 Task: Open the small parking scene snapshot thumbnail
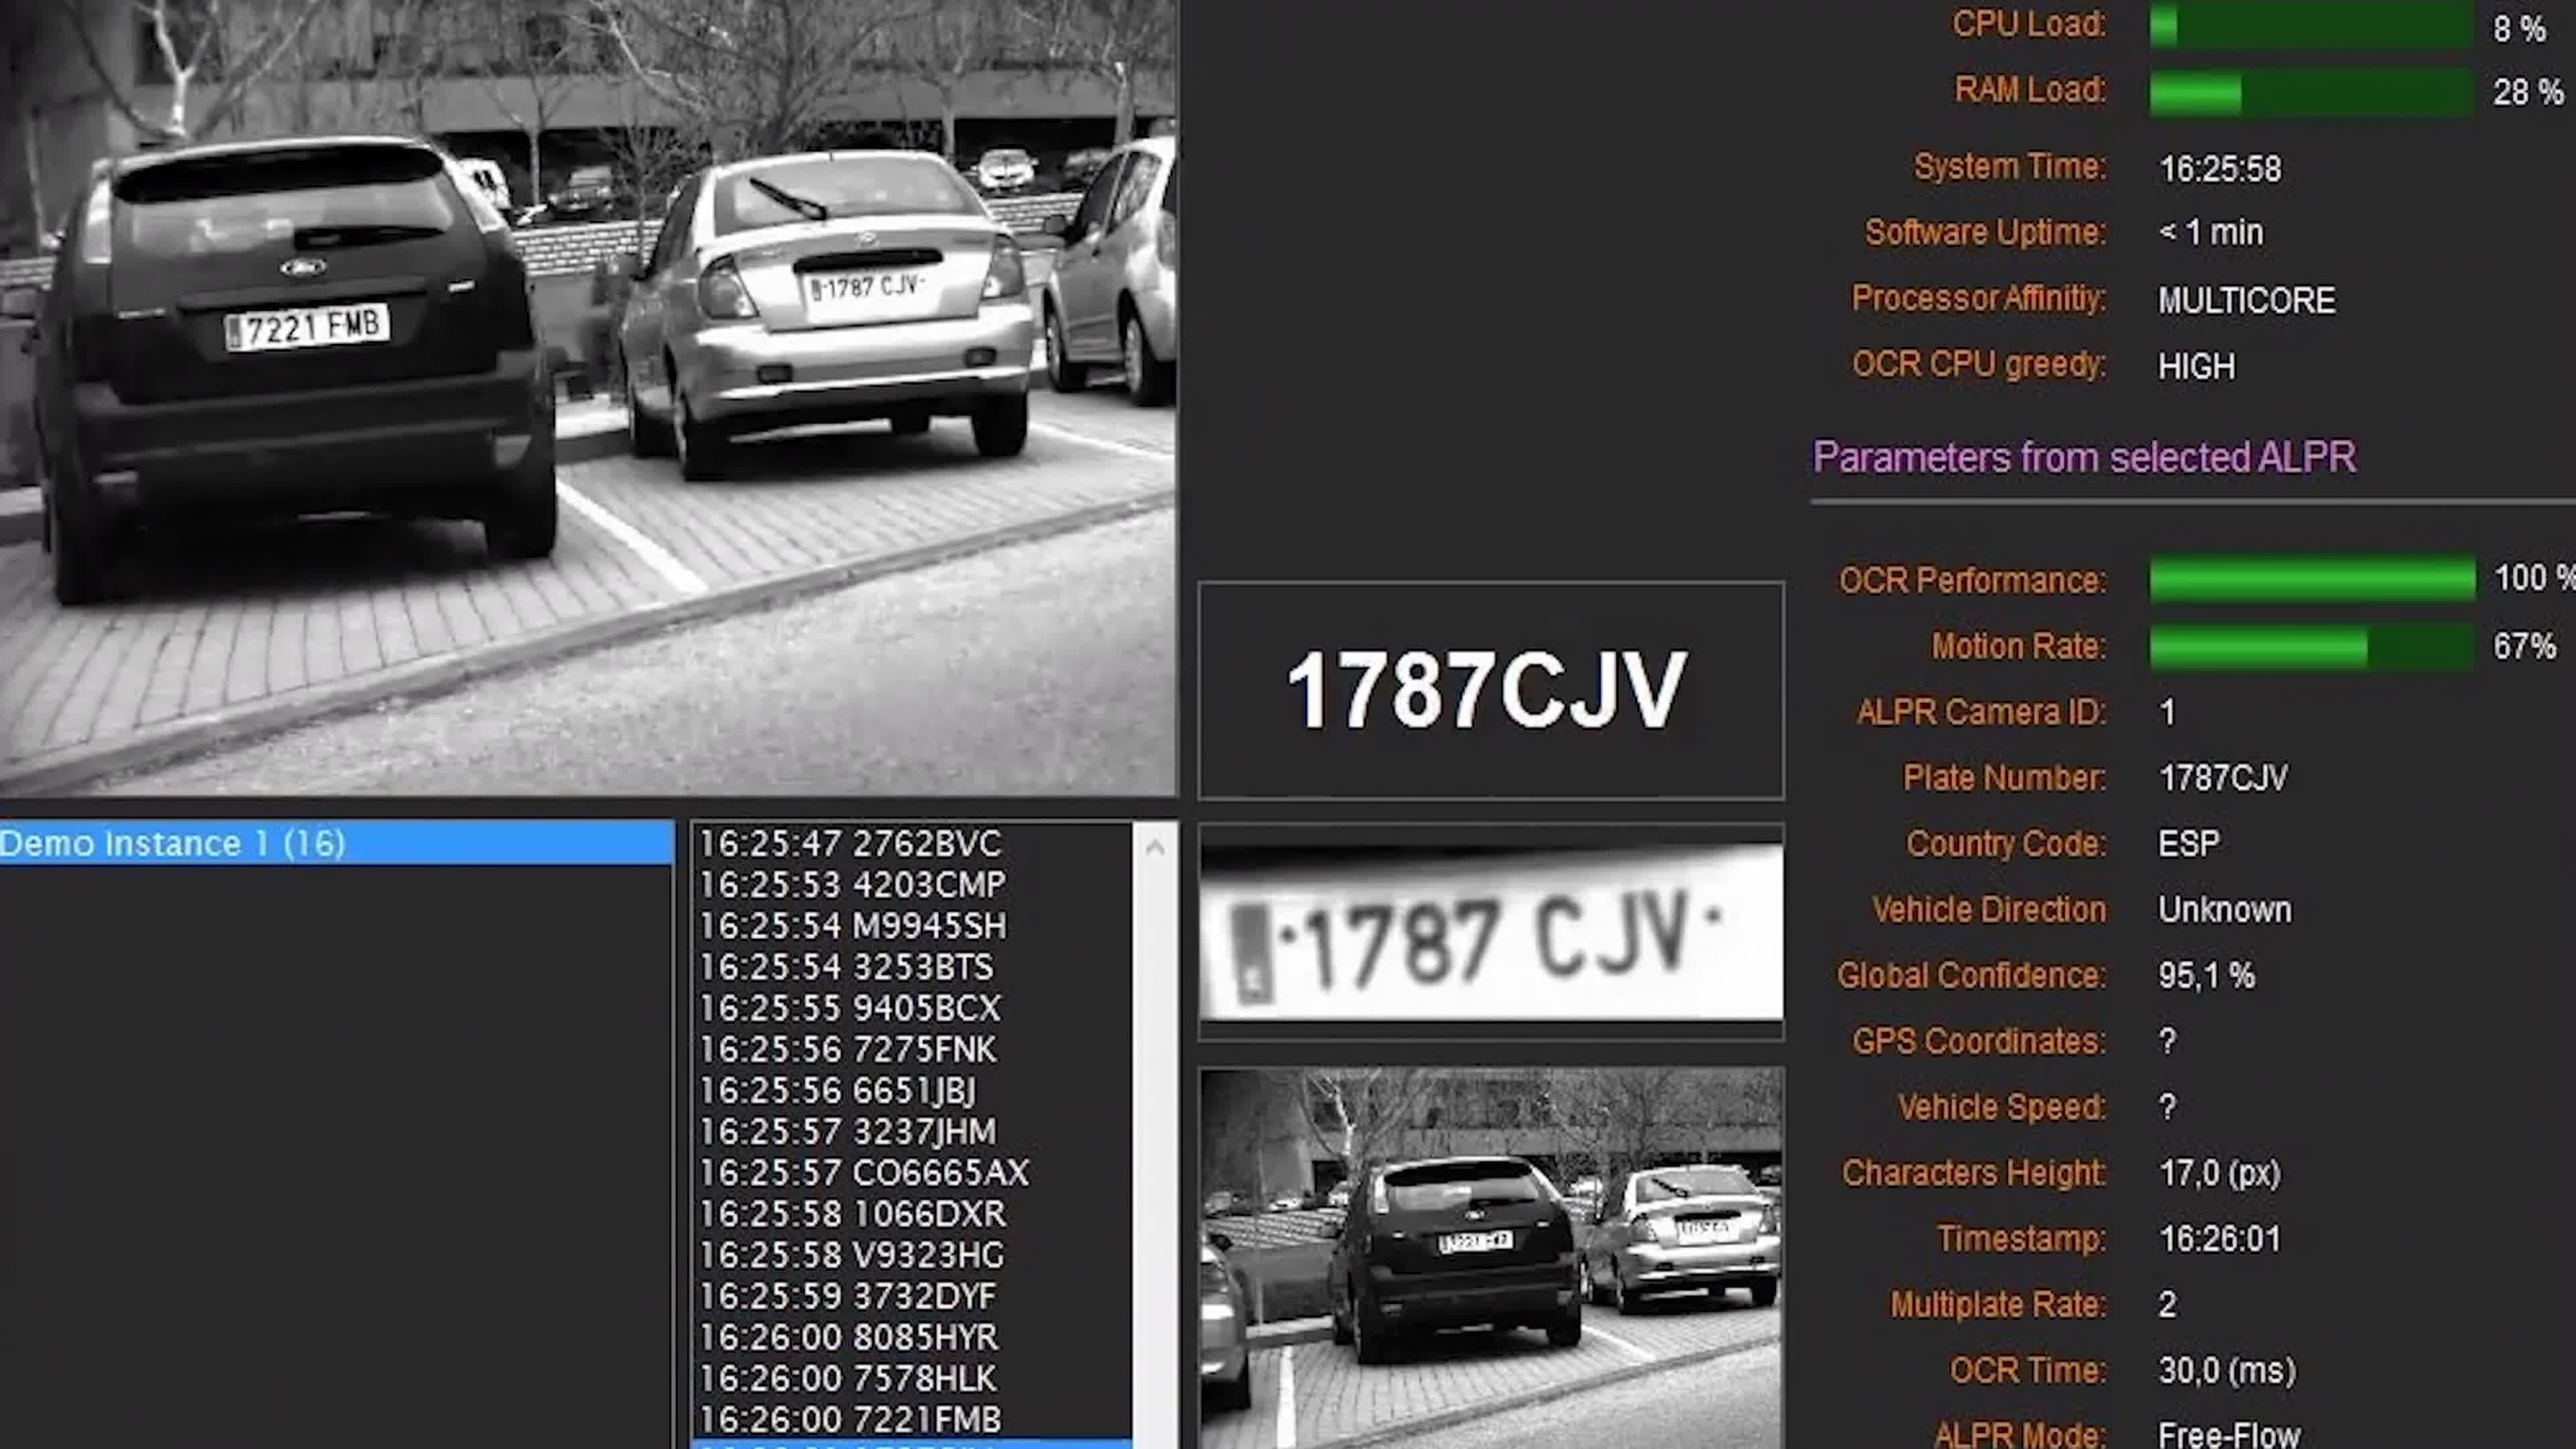click(x=1490, y=1257)
